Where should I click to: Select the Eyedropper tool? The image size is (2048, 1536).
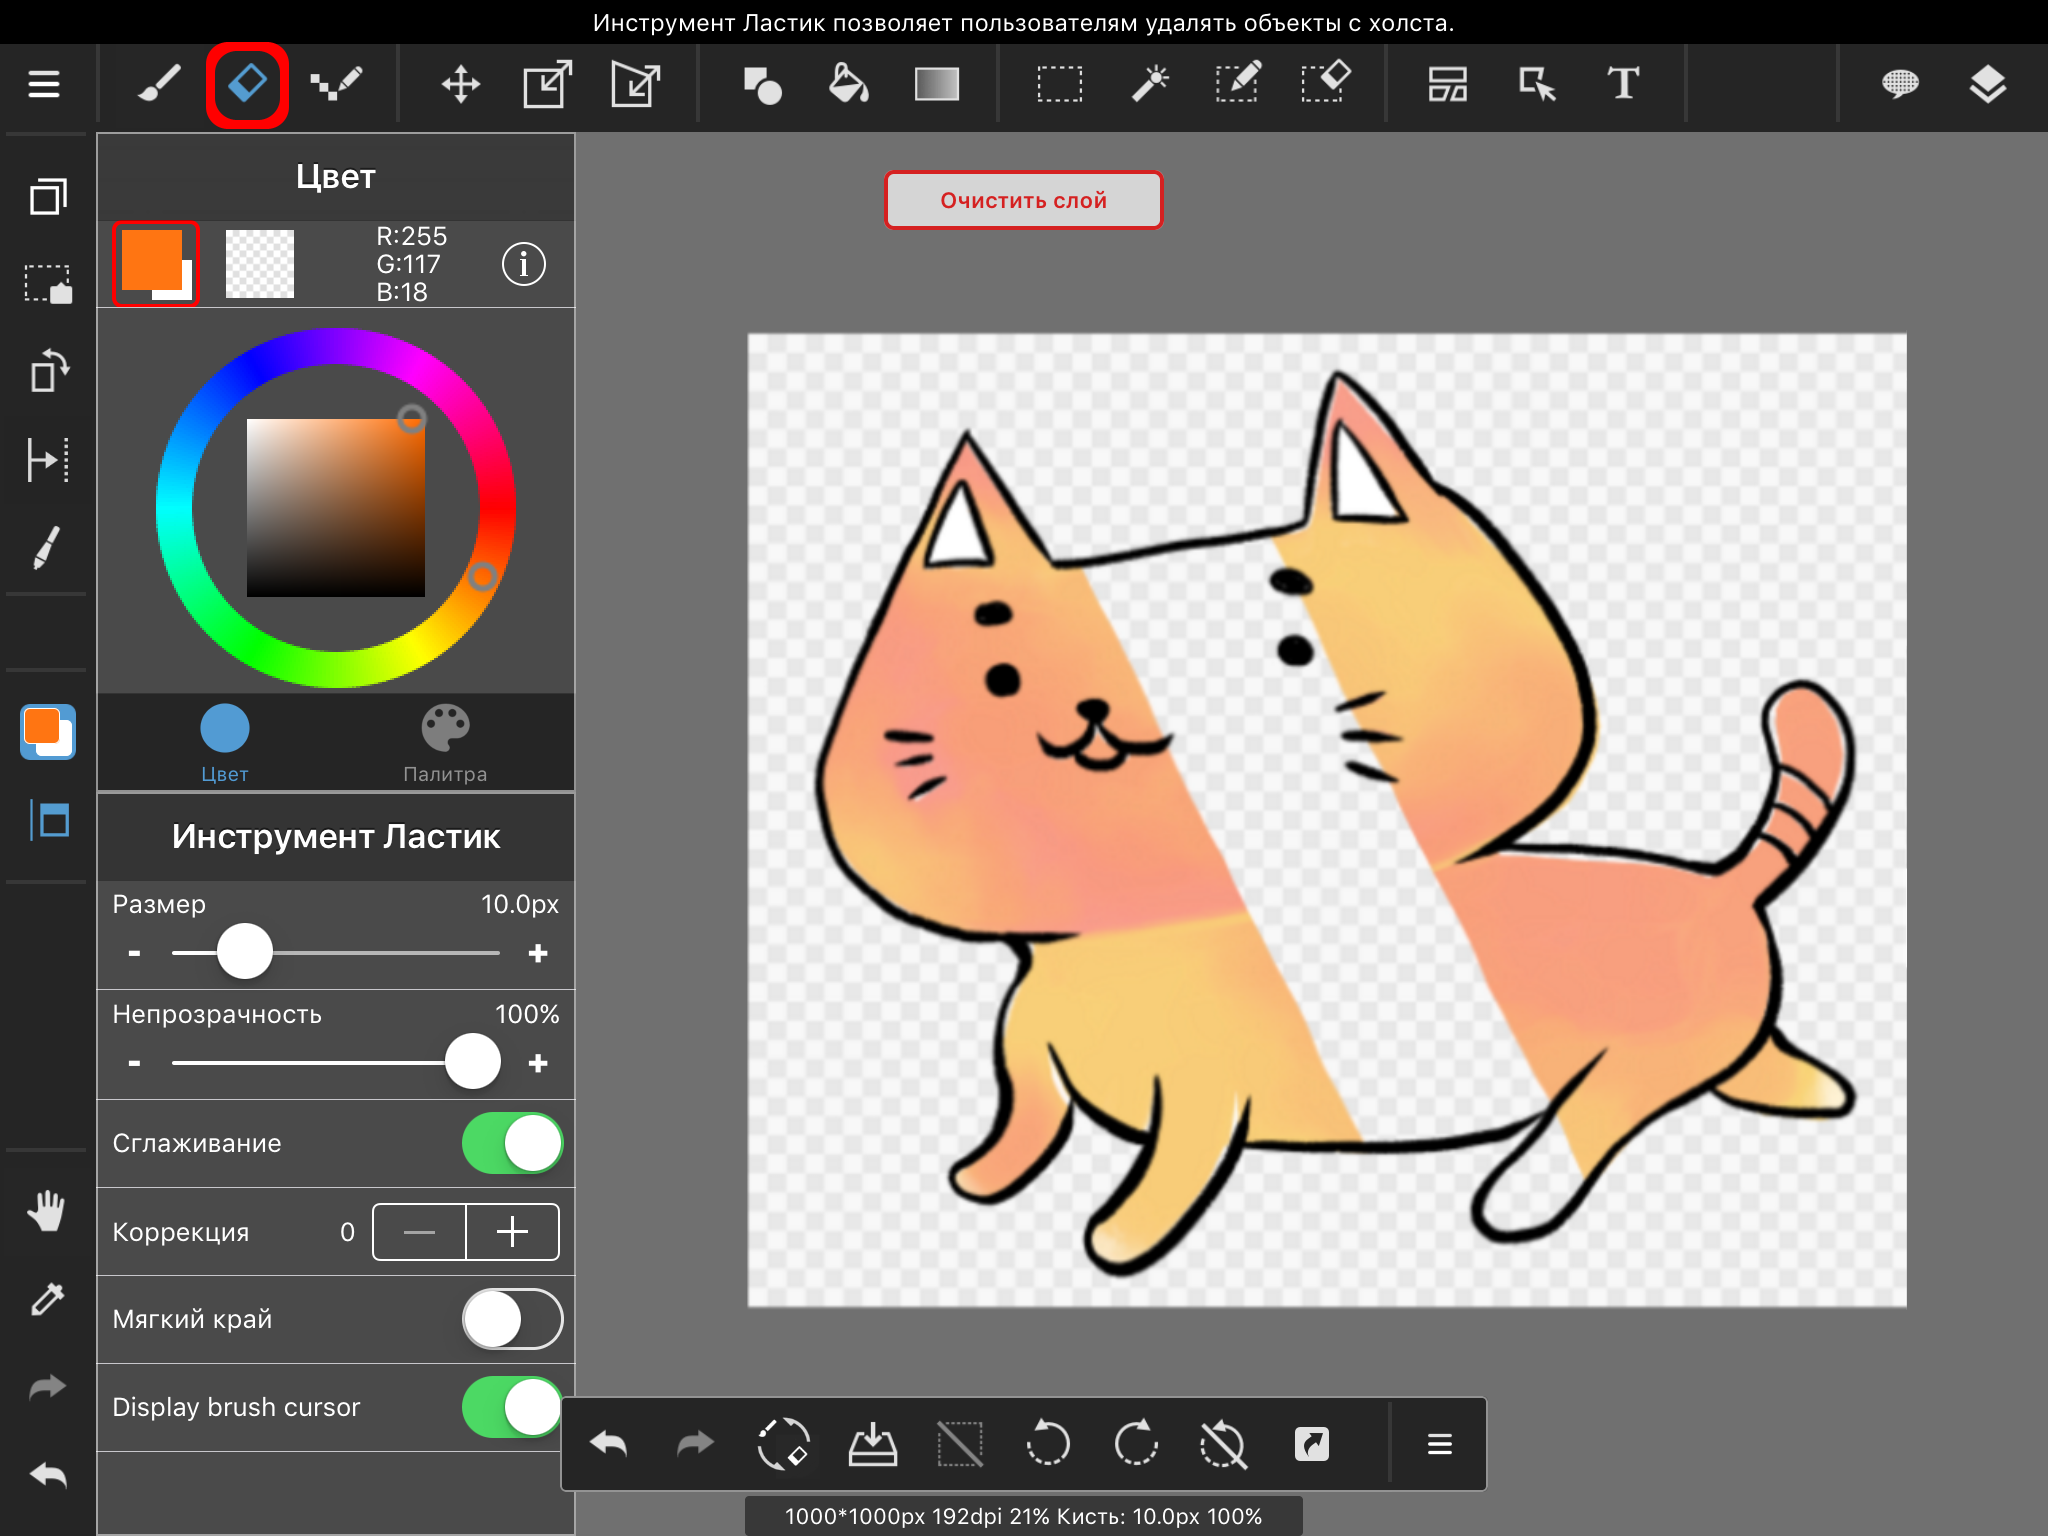click(44, 1297)
